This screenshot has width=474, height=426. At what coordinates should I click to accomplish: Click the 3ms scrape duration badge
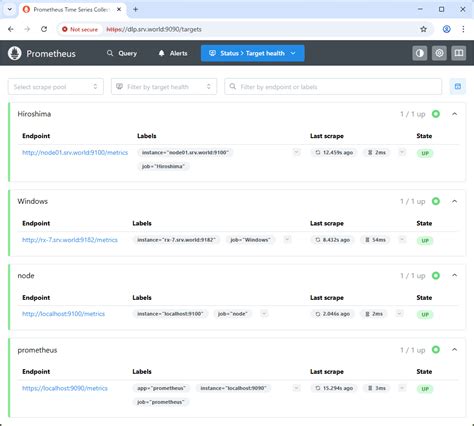pyautogui.click(x=376, y=388)
